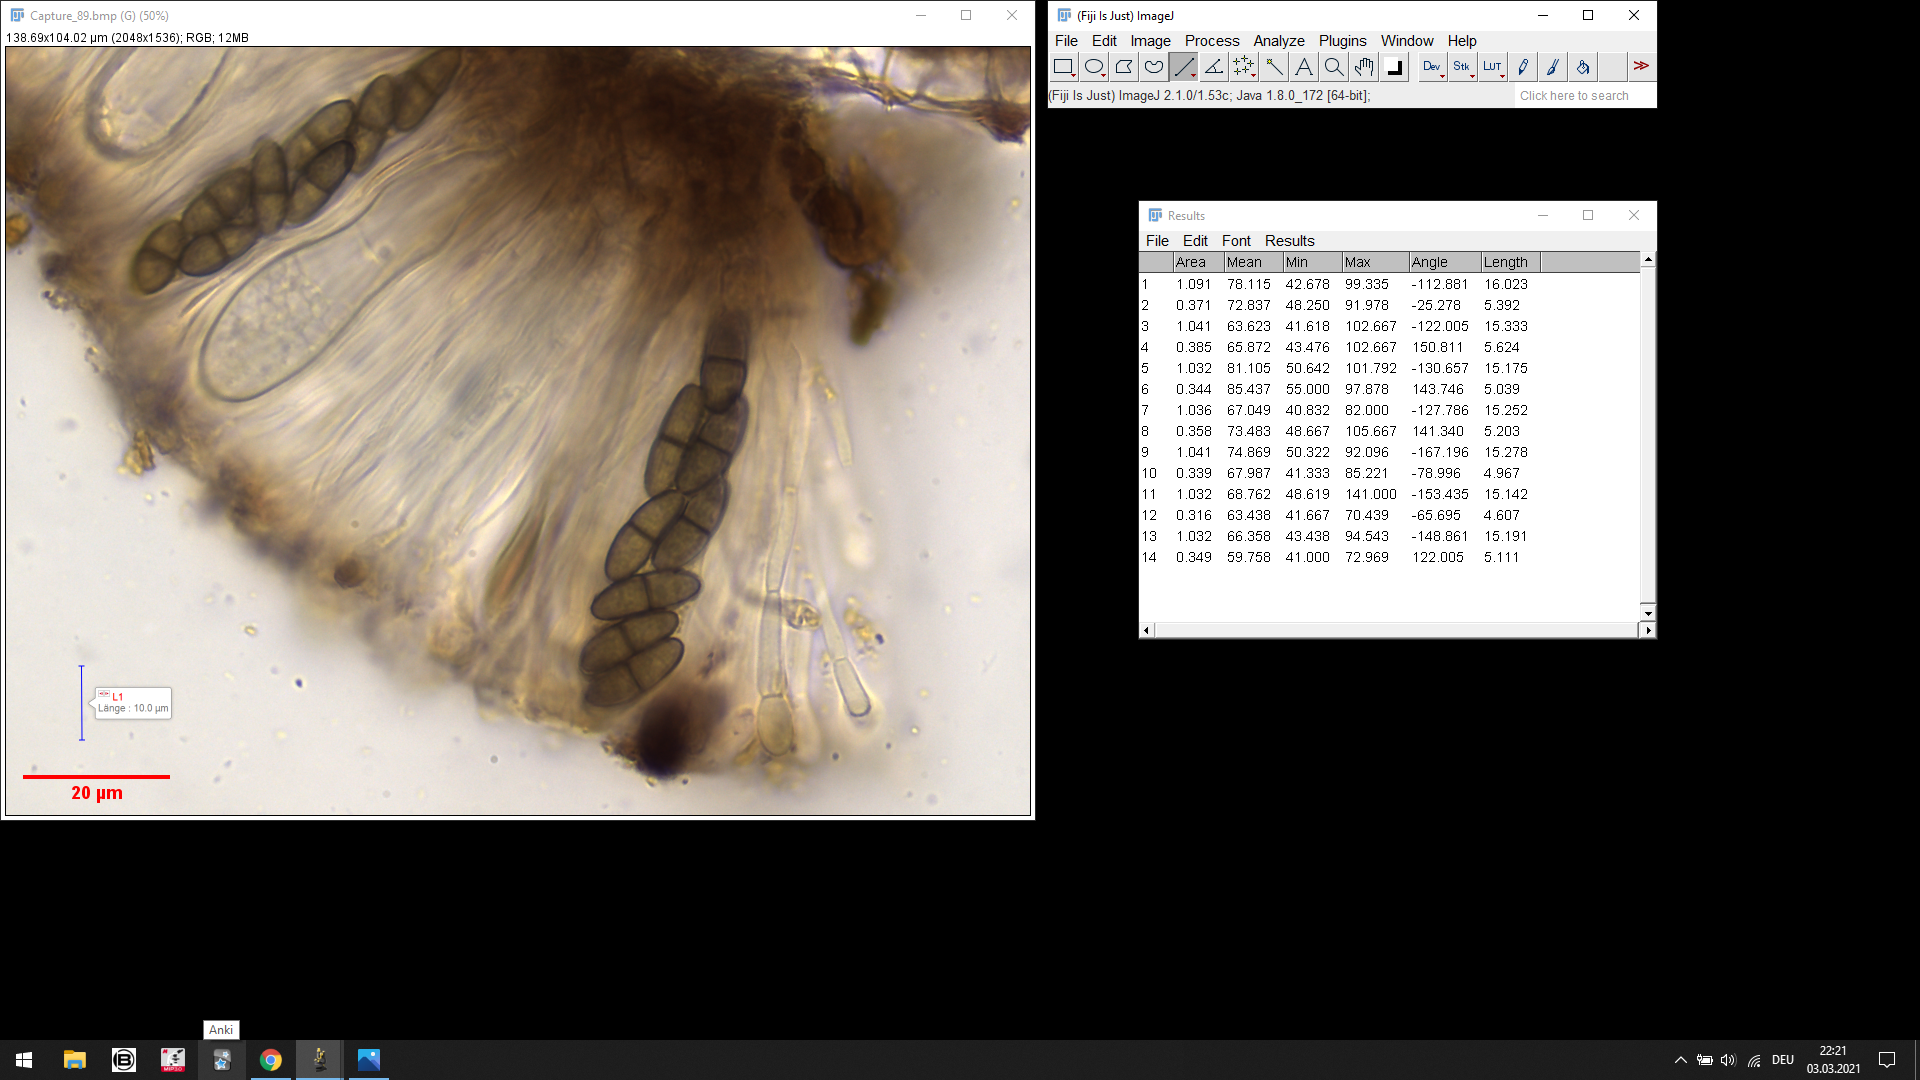Viewport: 1920px width, 1080px height.
Task: Click the Length column header
Action: (x=1505, y=262)
